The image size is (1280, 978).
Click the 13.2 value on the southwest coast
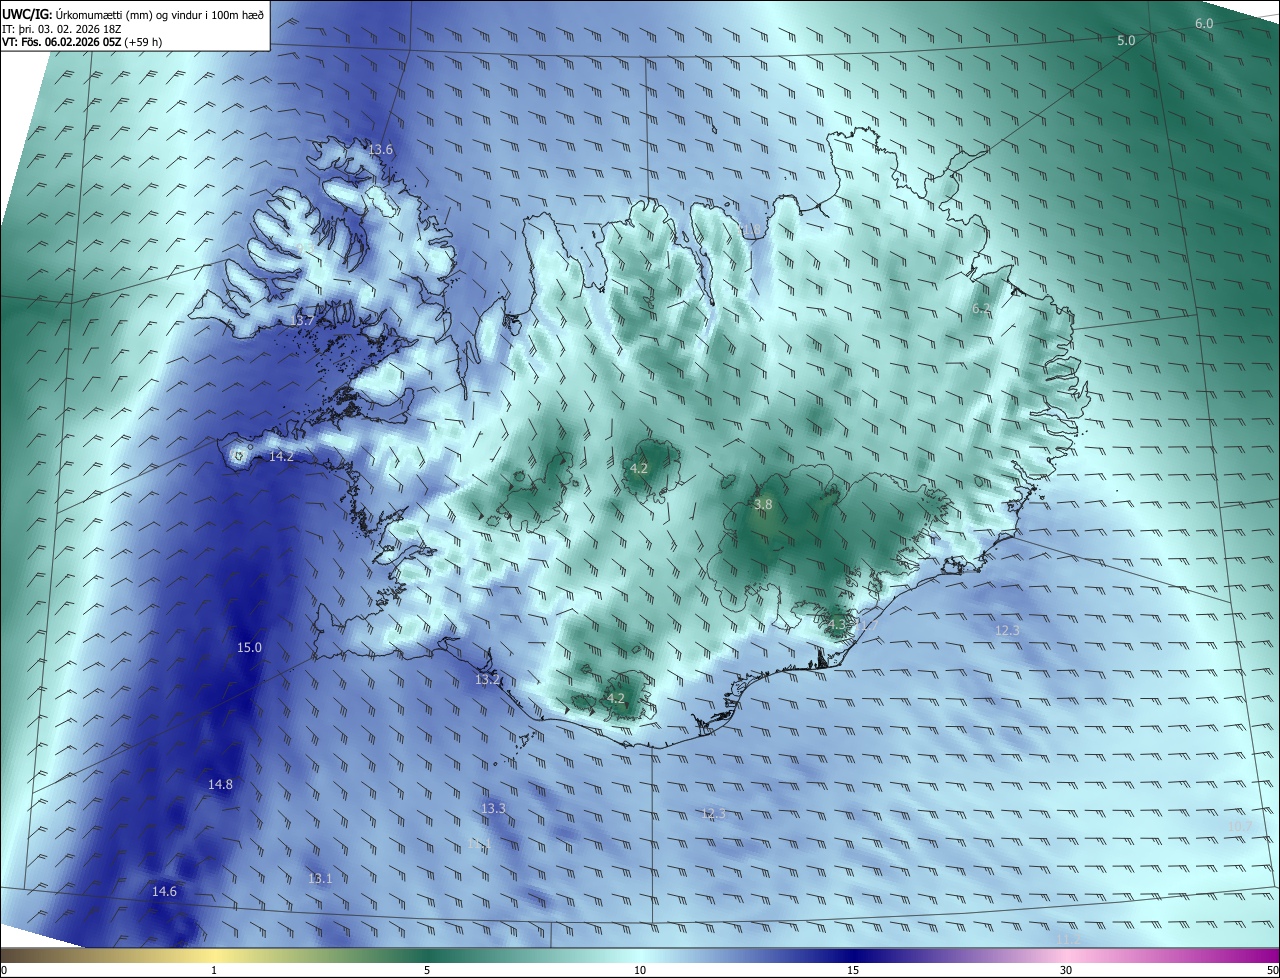[487, 680]
